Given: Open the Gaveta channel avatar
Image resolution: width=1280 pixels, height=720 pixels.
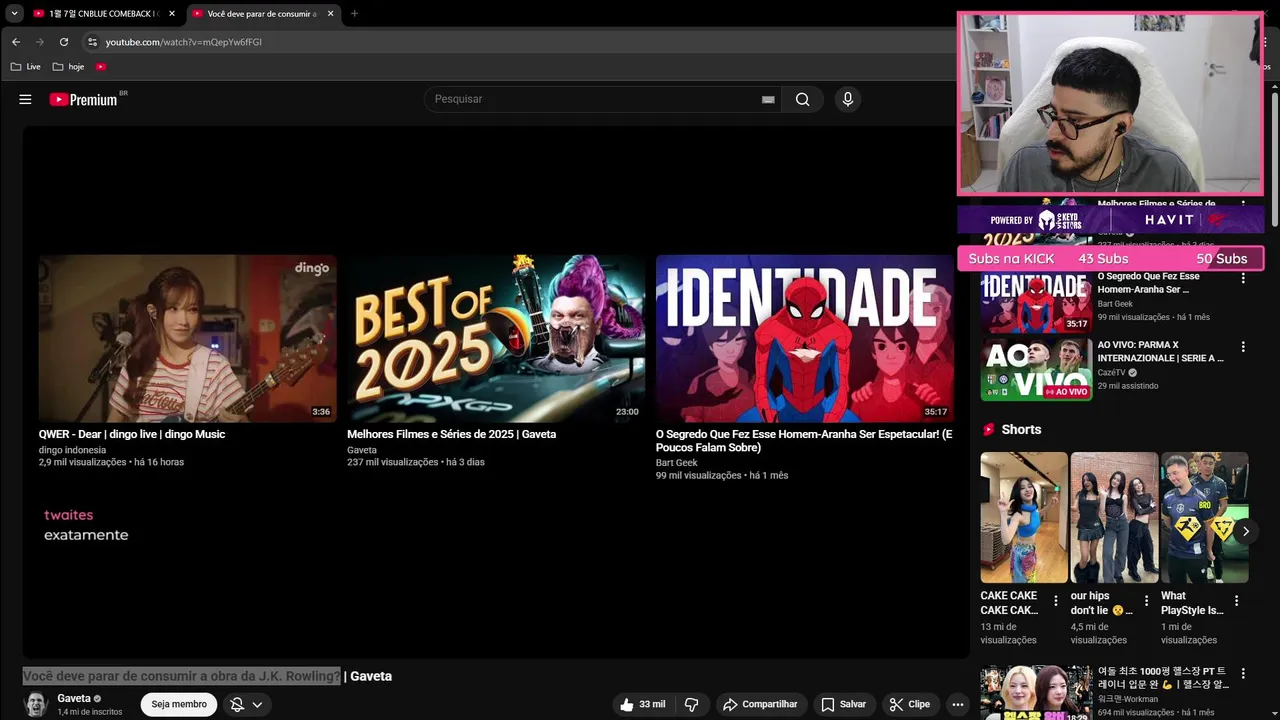Looking at the screenshot, I should tap(35, 704).
